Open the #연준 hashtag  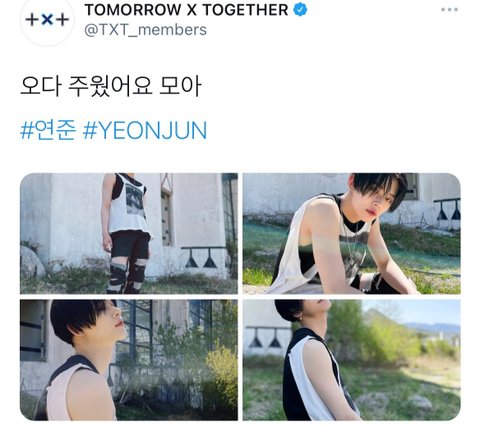click(48, 130)
